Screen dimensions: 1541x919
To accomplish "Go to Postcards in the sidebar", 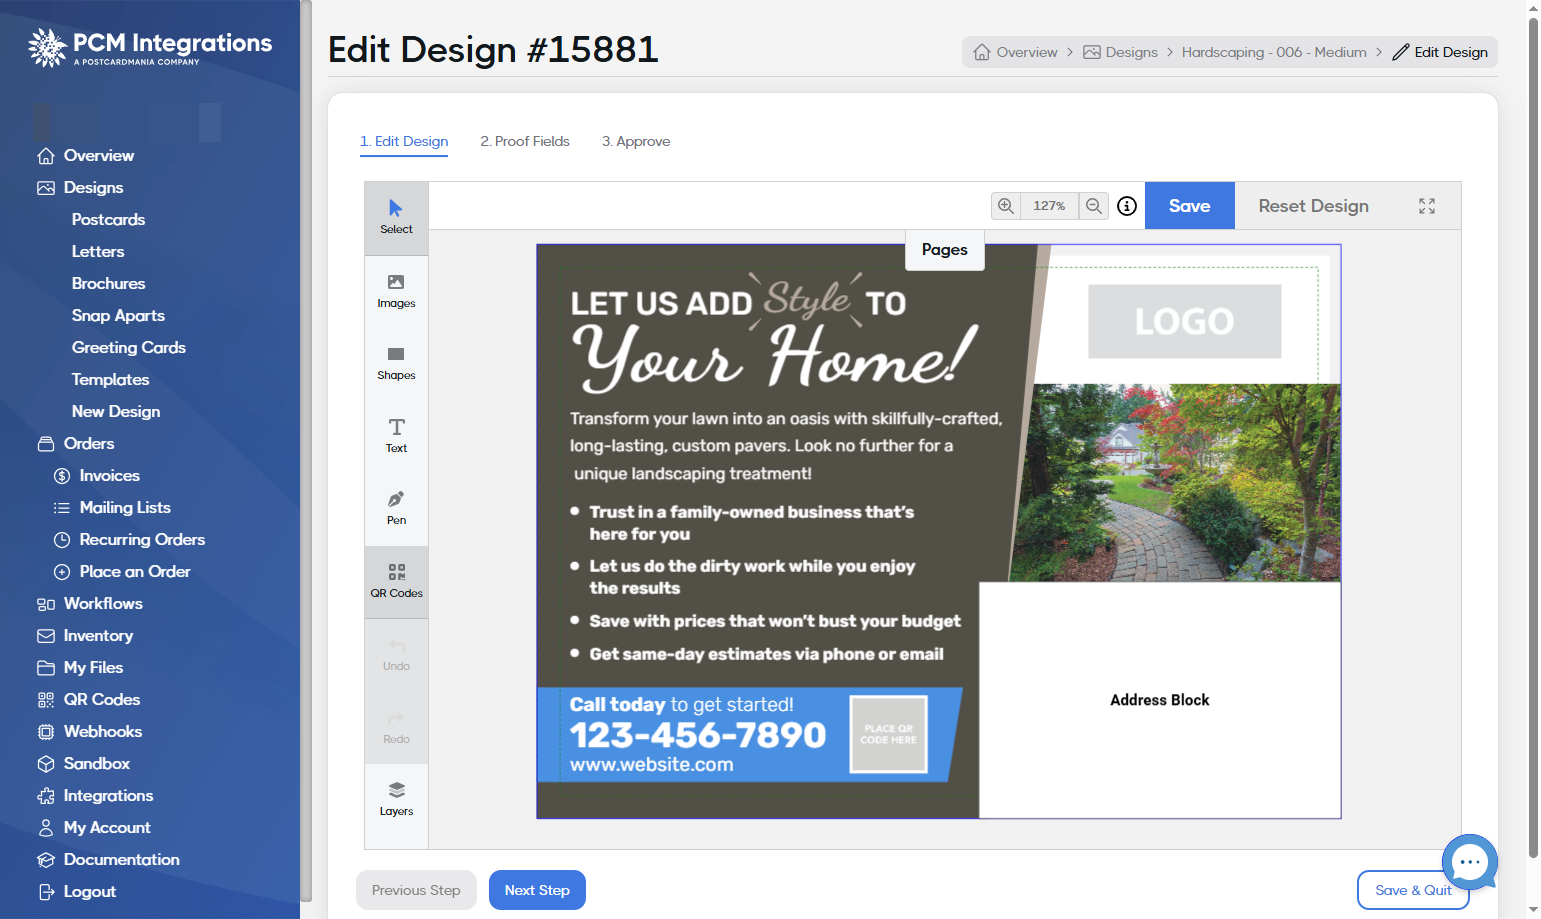I will click(x=108, y=220).
